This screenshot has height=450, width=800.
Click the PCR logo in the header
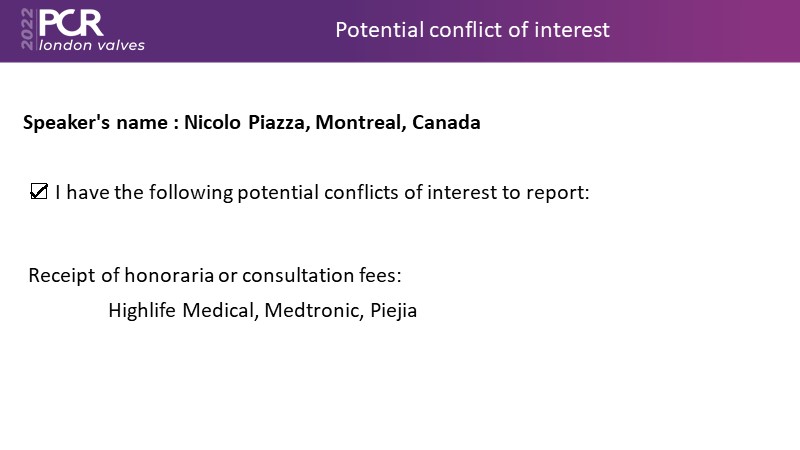pyautogui.click(x=71, y=23)
